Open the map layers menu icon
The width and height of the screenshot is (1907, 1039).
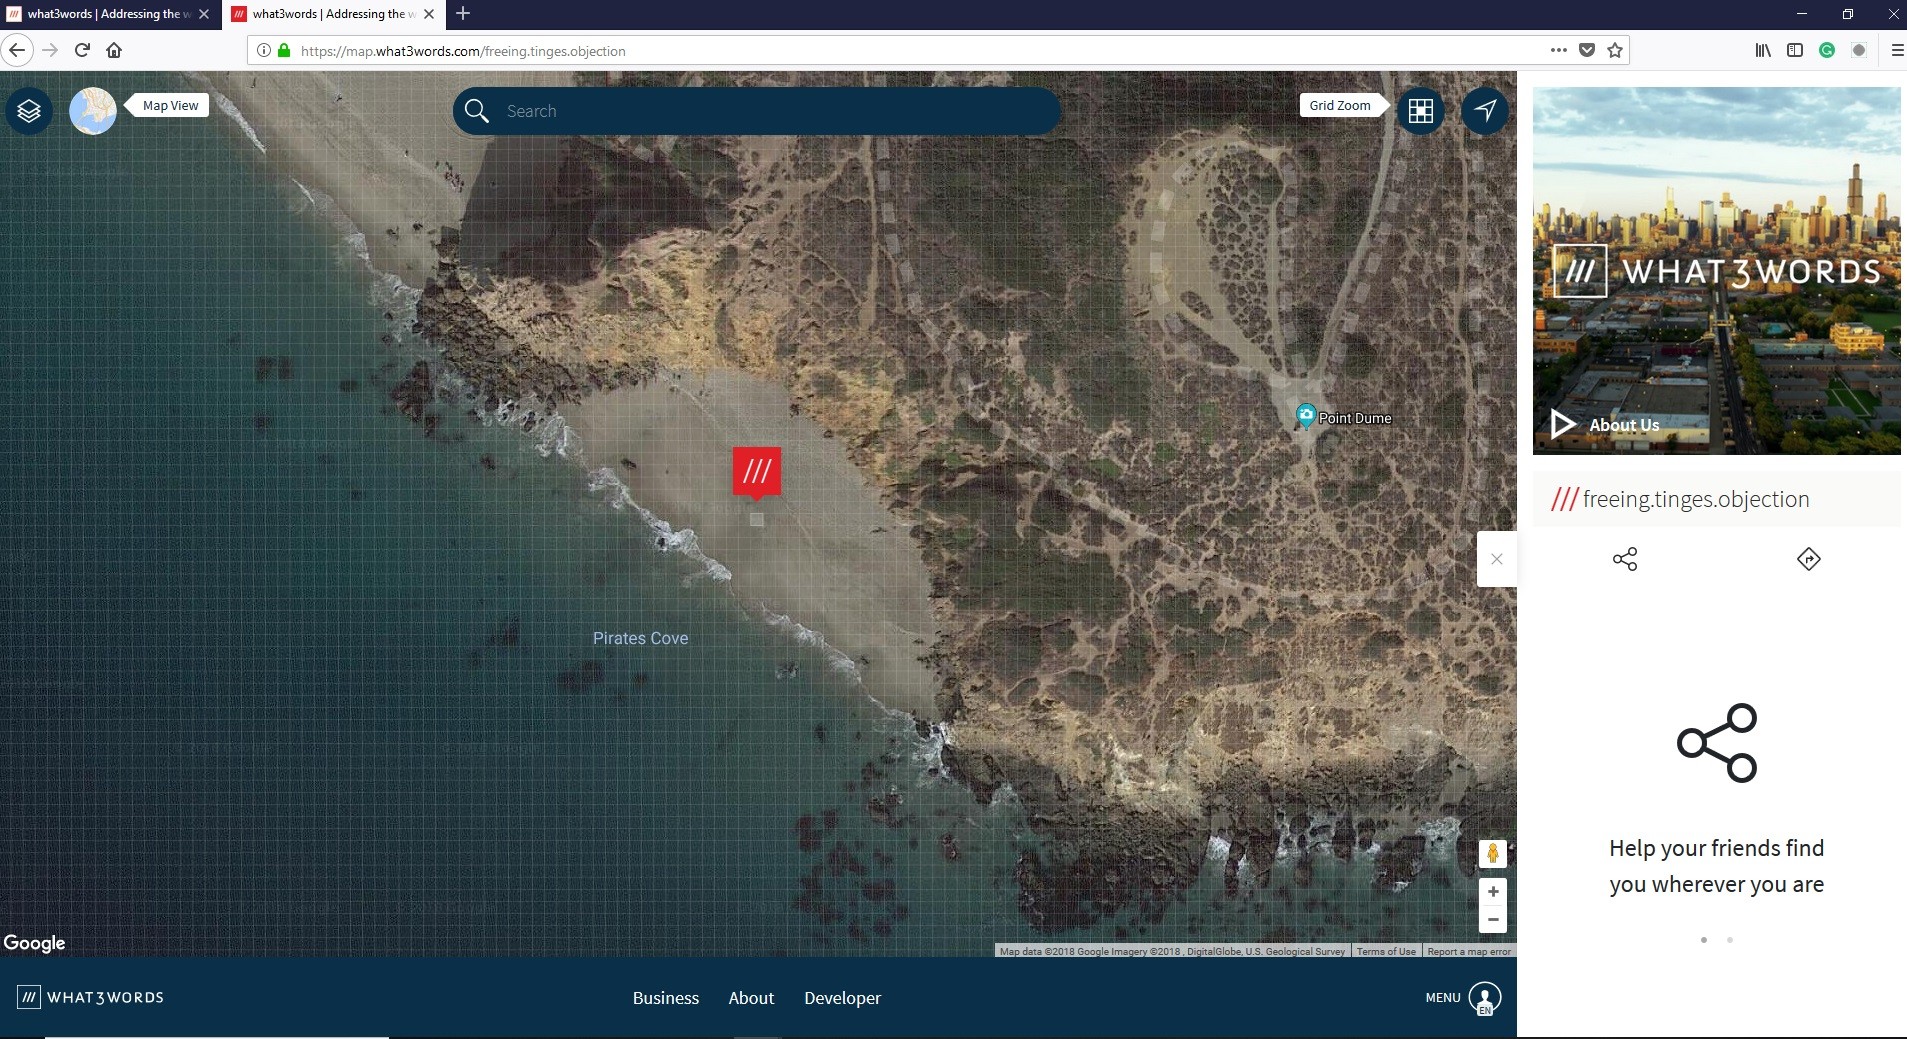29,110
